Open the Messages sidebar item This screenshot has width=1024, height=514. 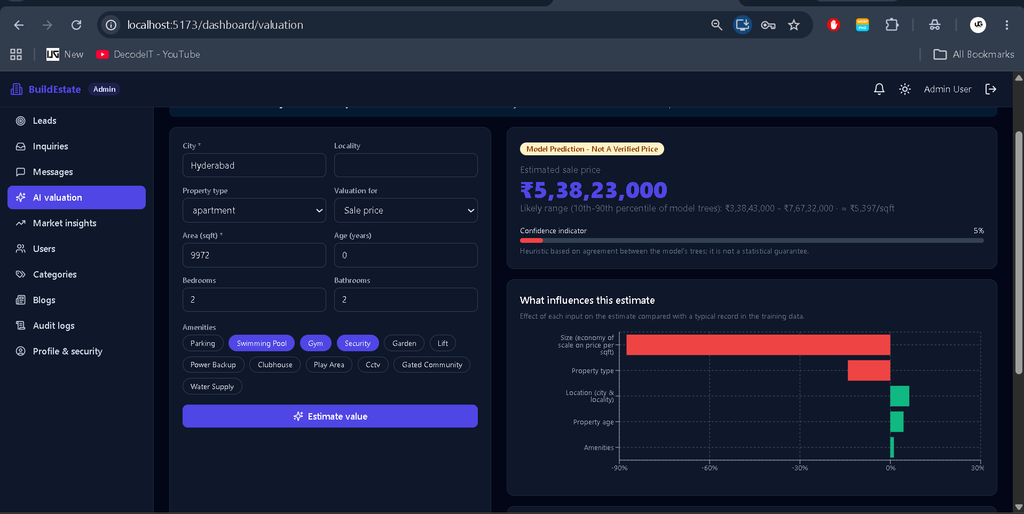pos(76,172)
